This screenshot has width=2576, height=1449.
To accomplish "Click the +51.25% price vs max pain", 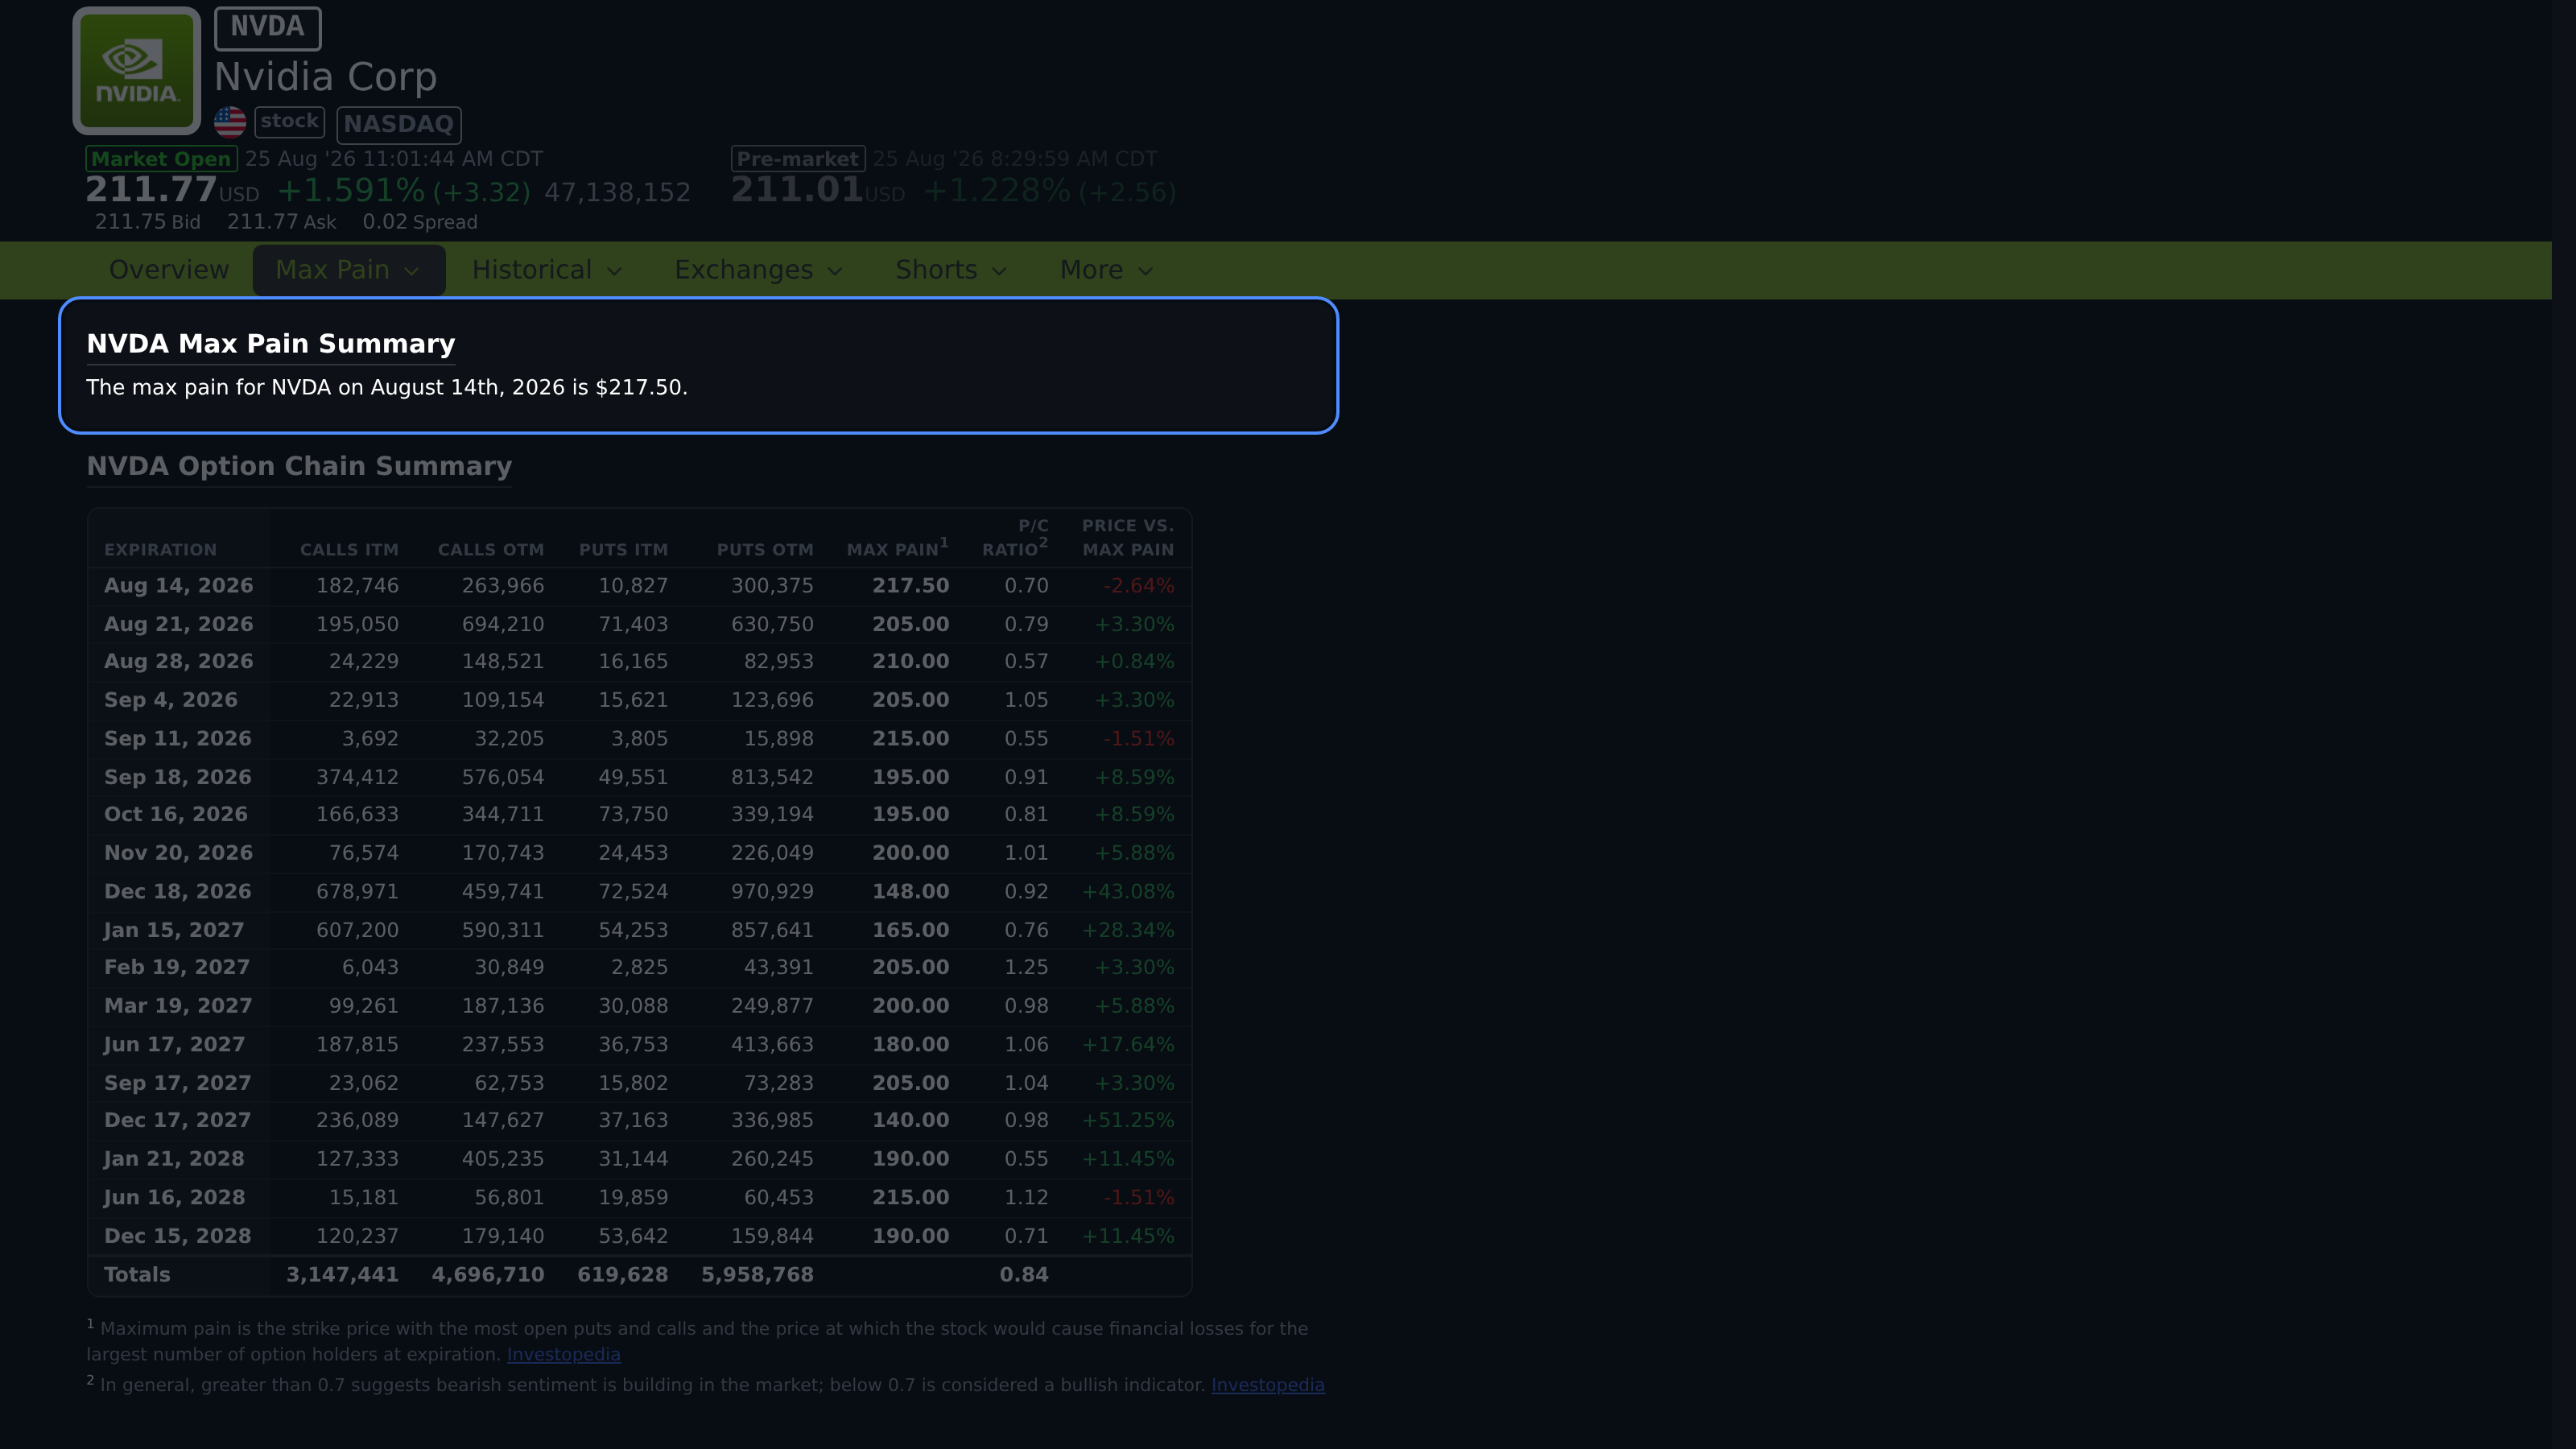I will 1128,1121.
